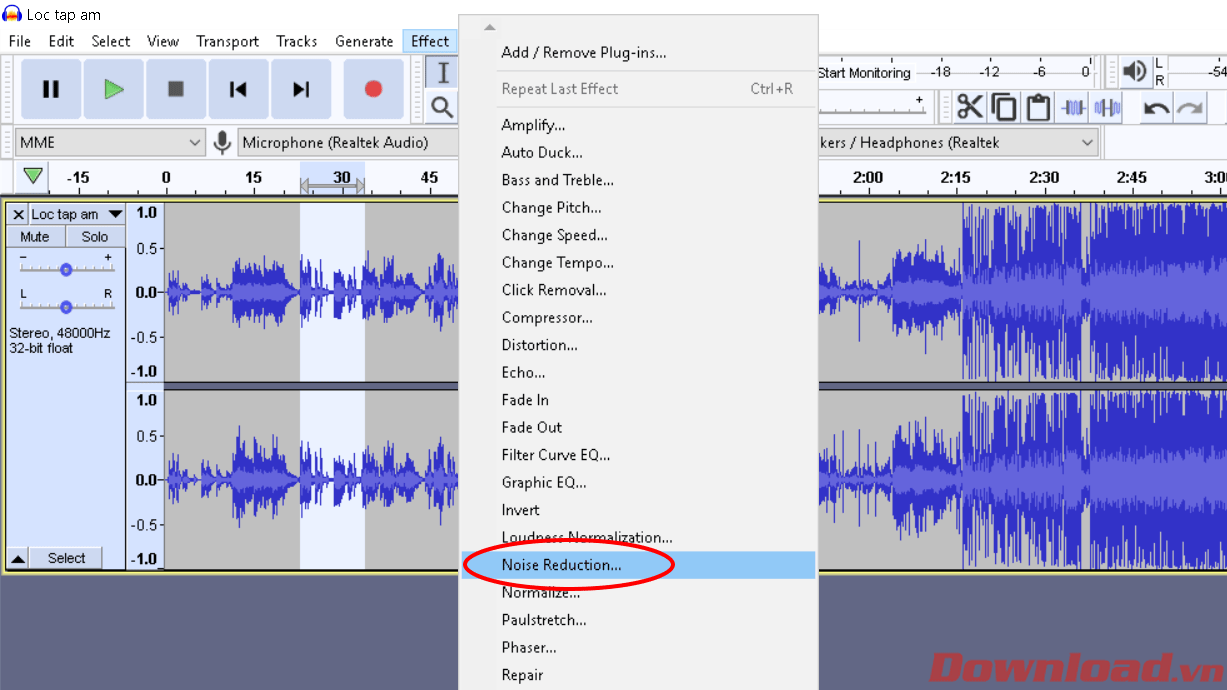Mute the Loc tap am track

click(x=35, y=236)
